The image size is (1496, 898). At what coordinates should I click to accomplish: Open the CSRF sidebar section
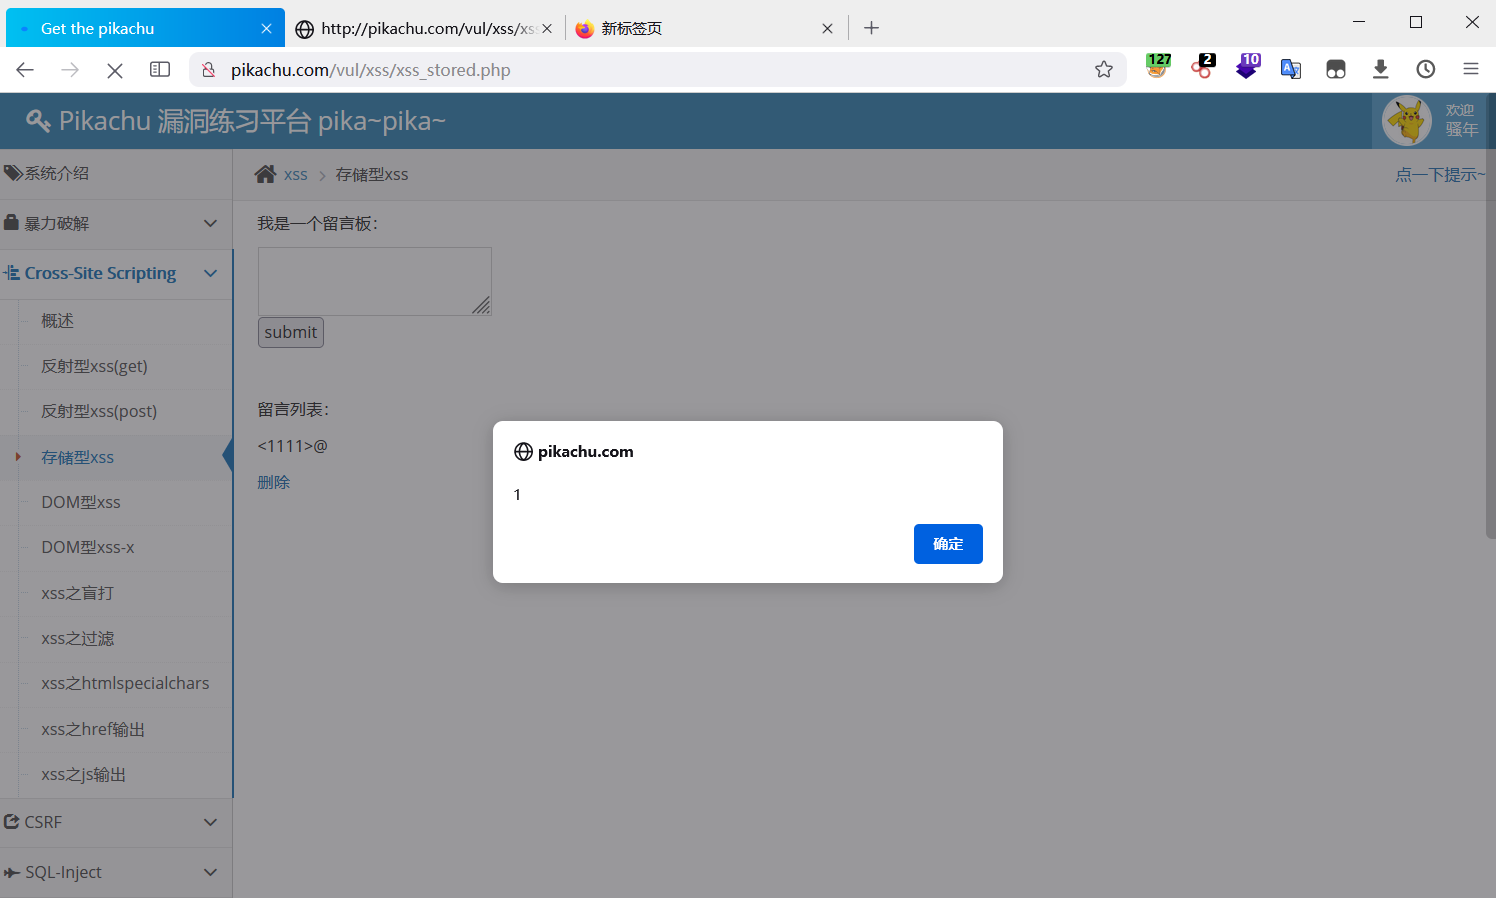[116, 822]
